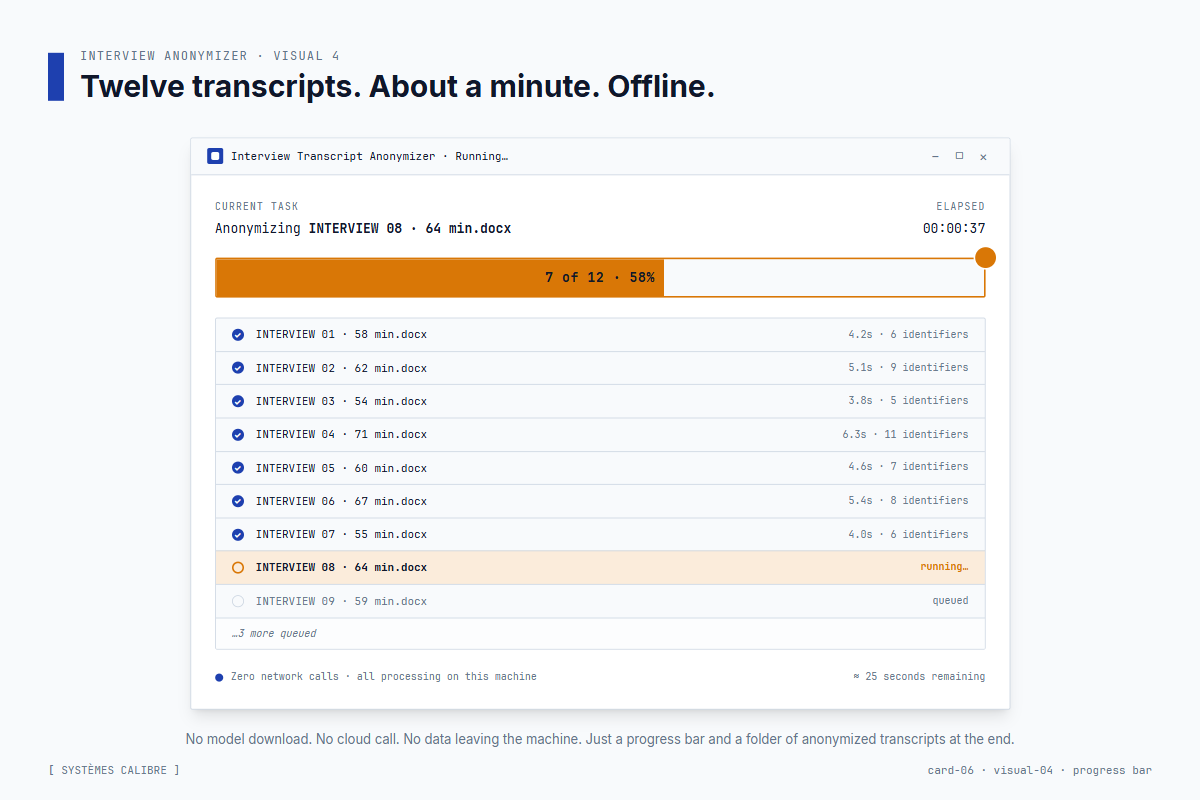
Task: Toggle the completed state of INTERVIEW 02
Action: point(237,367)
